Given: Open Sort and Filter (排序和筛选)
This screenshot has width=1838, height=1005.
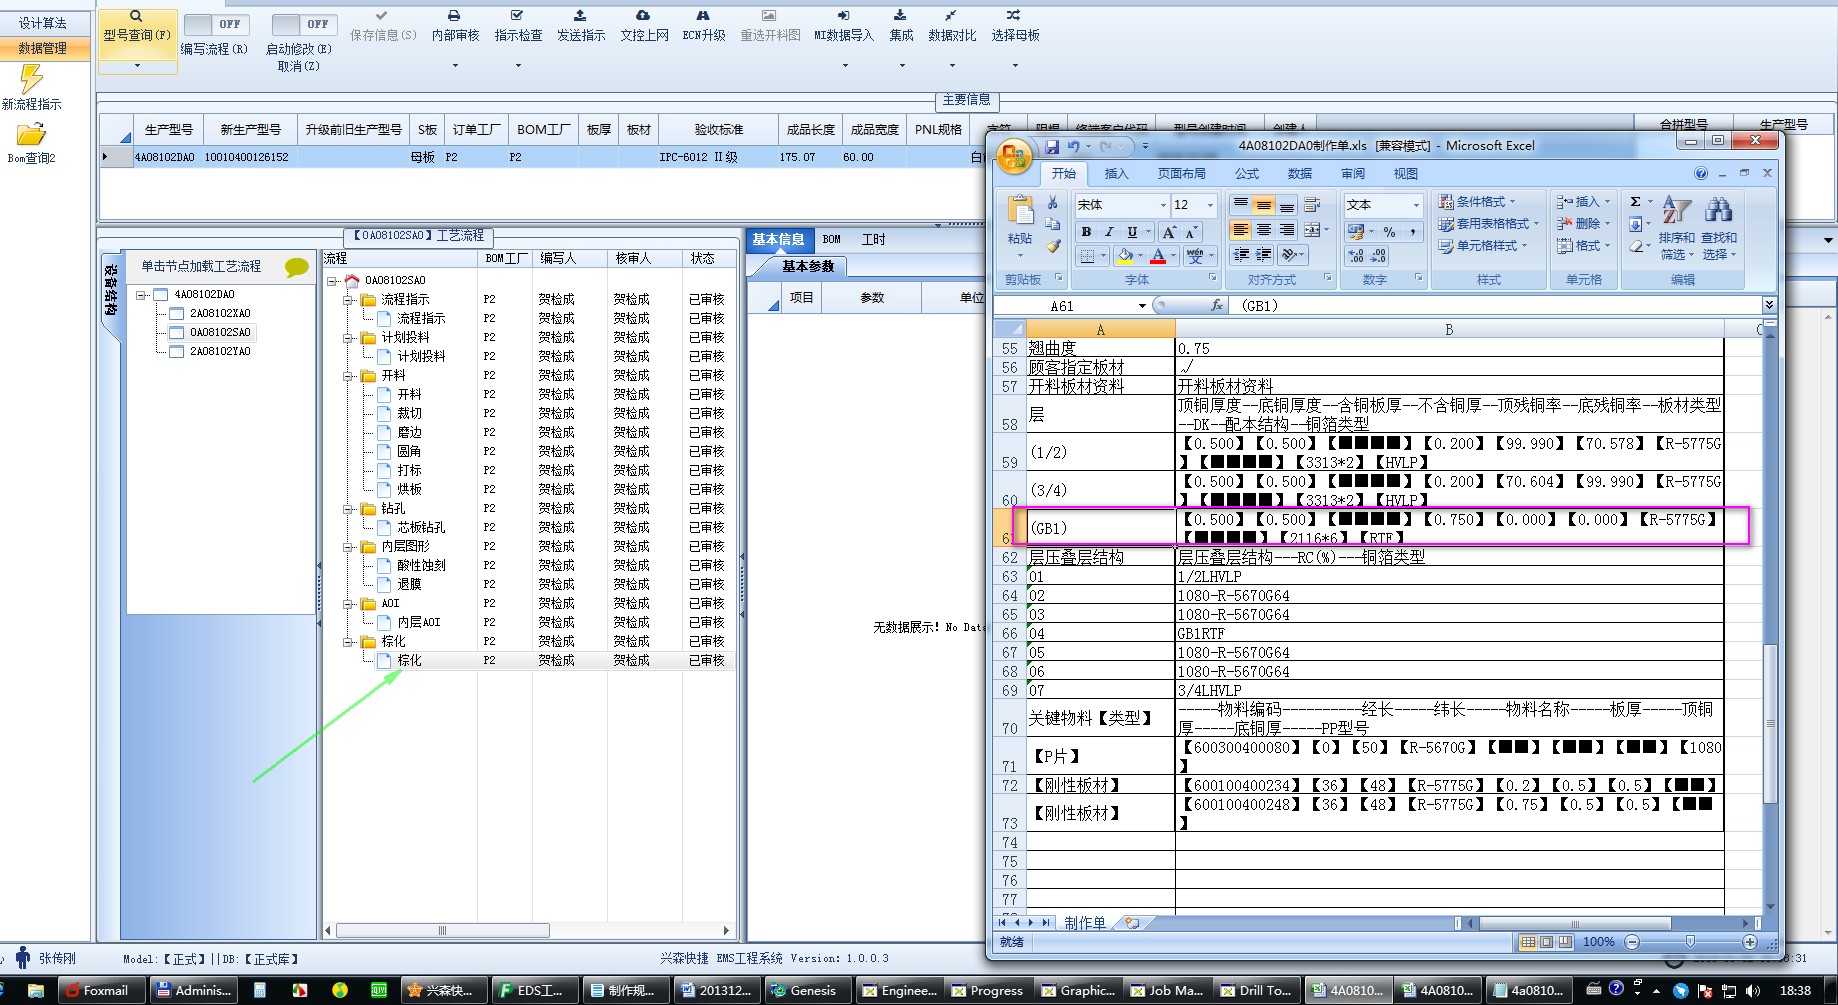Looking at the screenshot, I should tap(1677, 228).
